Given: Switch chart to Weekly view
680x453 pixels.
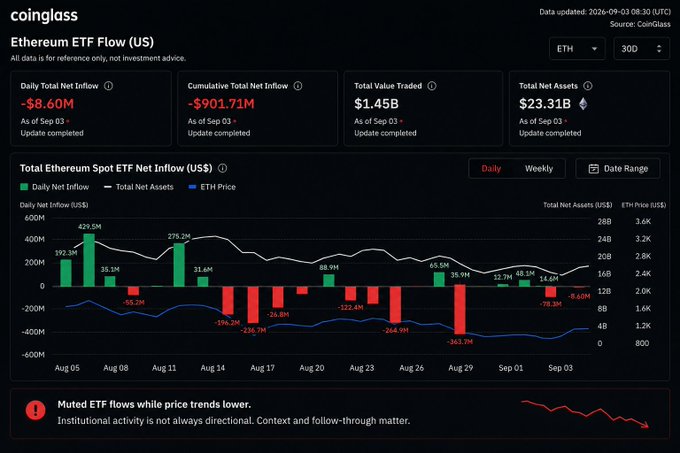Looking at the screenshot, I should click(539, 169).
